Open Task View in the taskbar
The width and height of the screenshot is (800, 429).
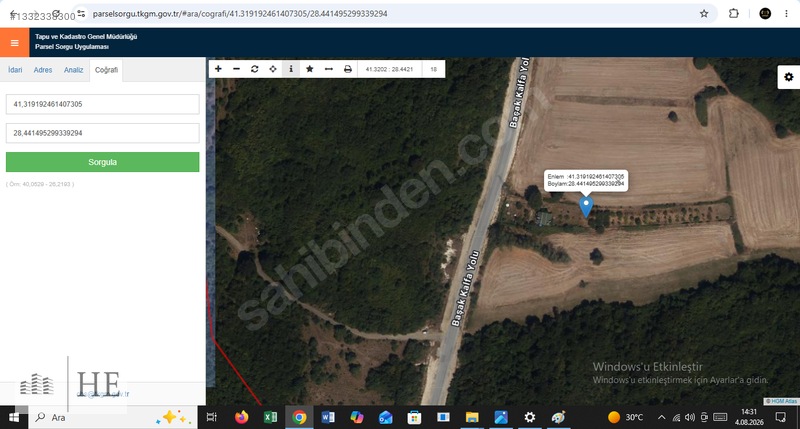coord(211,417)
